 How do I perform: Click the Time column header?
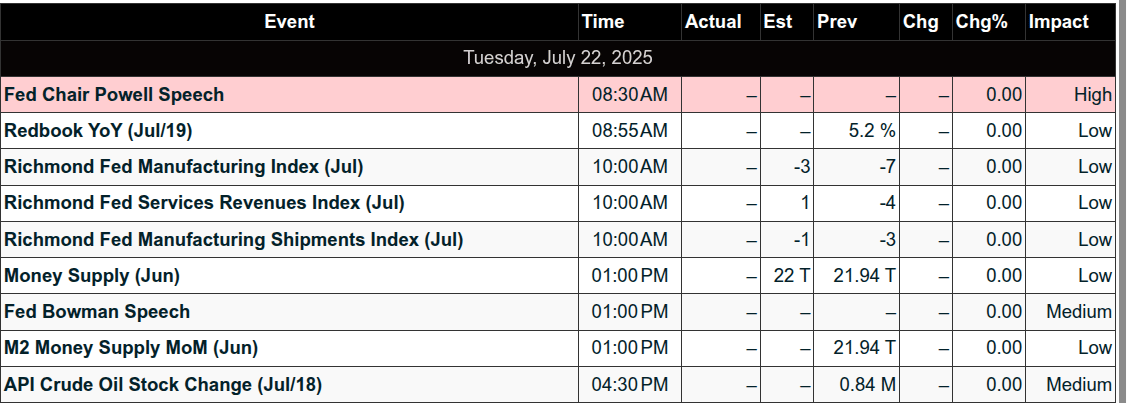602,21
